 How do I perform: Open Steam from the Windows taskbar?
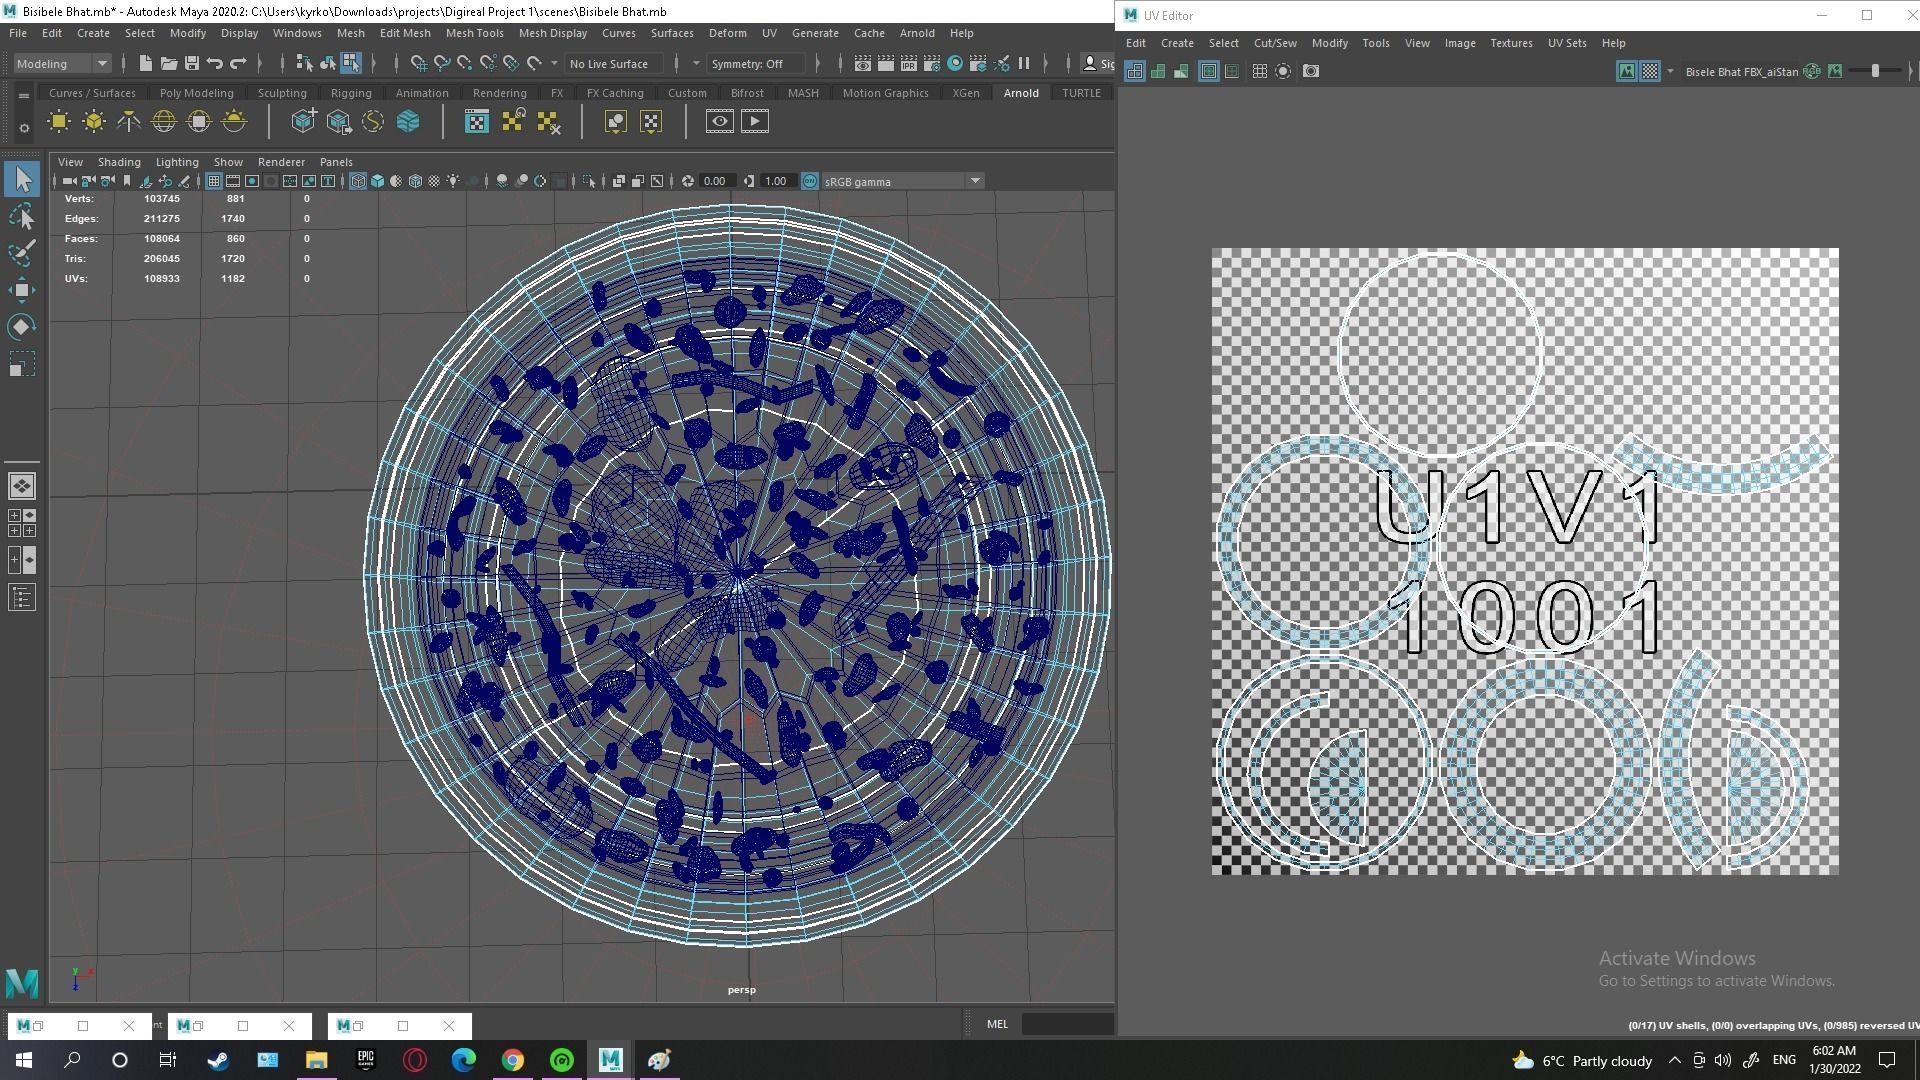[218, 1060]
